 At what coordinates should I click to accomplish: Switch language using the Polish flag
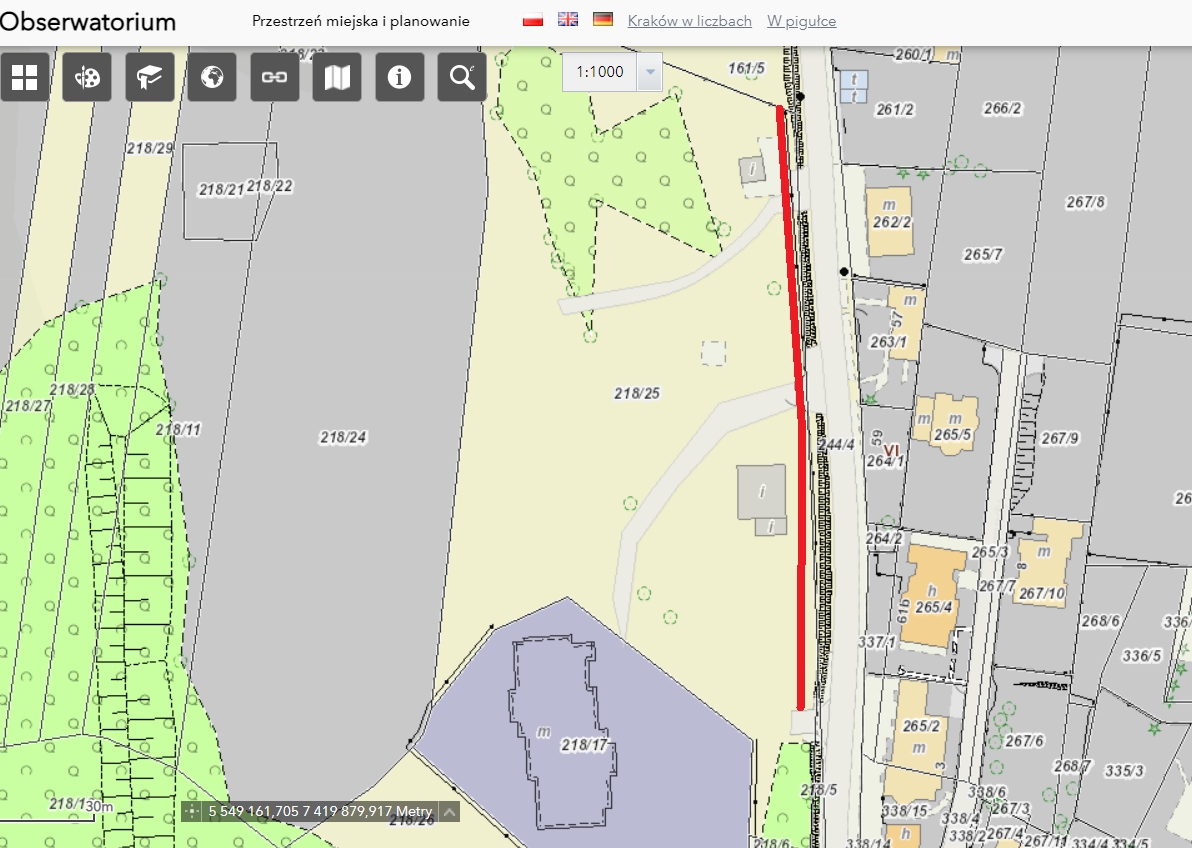[x=533, y=20]
